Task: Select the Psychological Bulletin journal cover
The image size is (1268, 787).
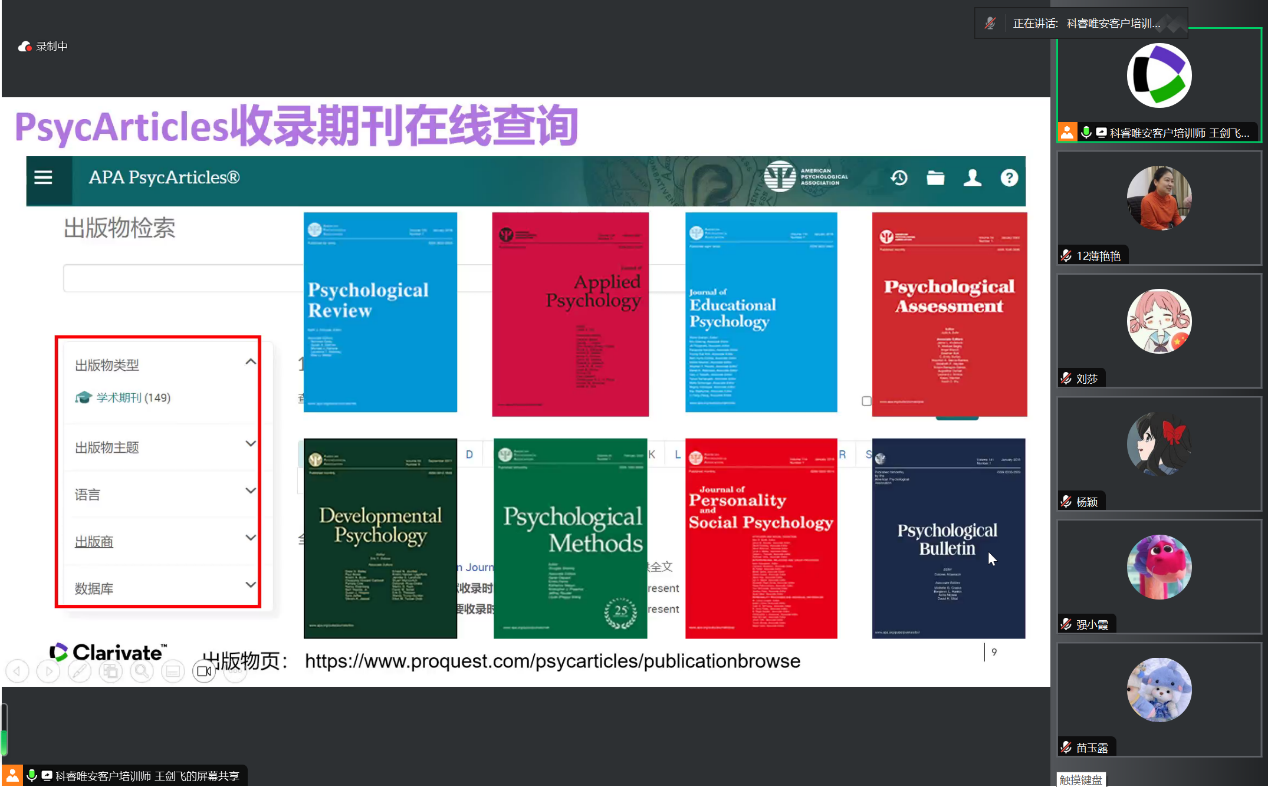Action: pyautogui.click(x=948, y=538)
